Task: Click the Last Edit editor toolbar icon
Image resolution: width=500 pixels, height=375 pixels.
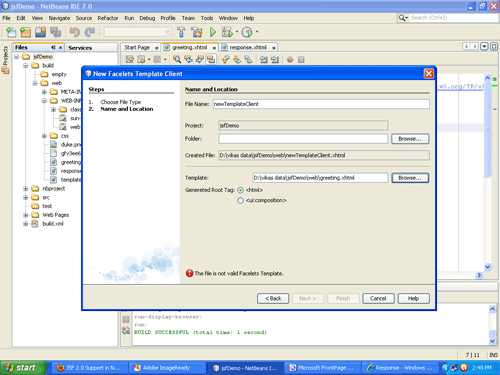Action: click(130, 59)
